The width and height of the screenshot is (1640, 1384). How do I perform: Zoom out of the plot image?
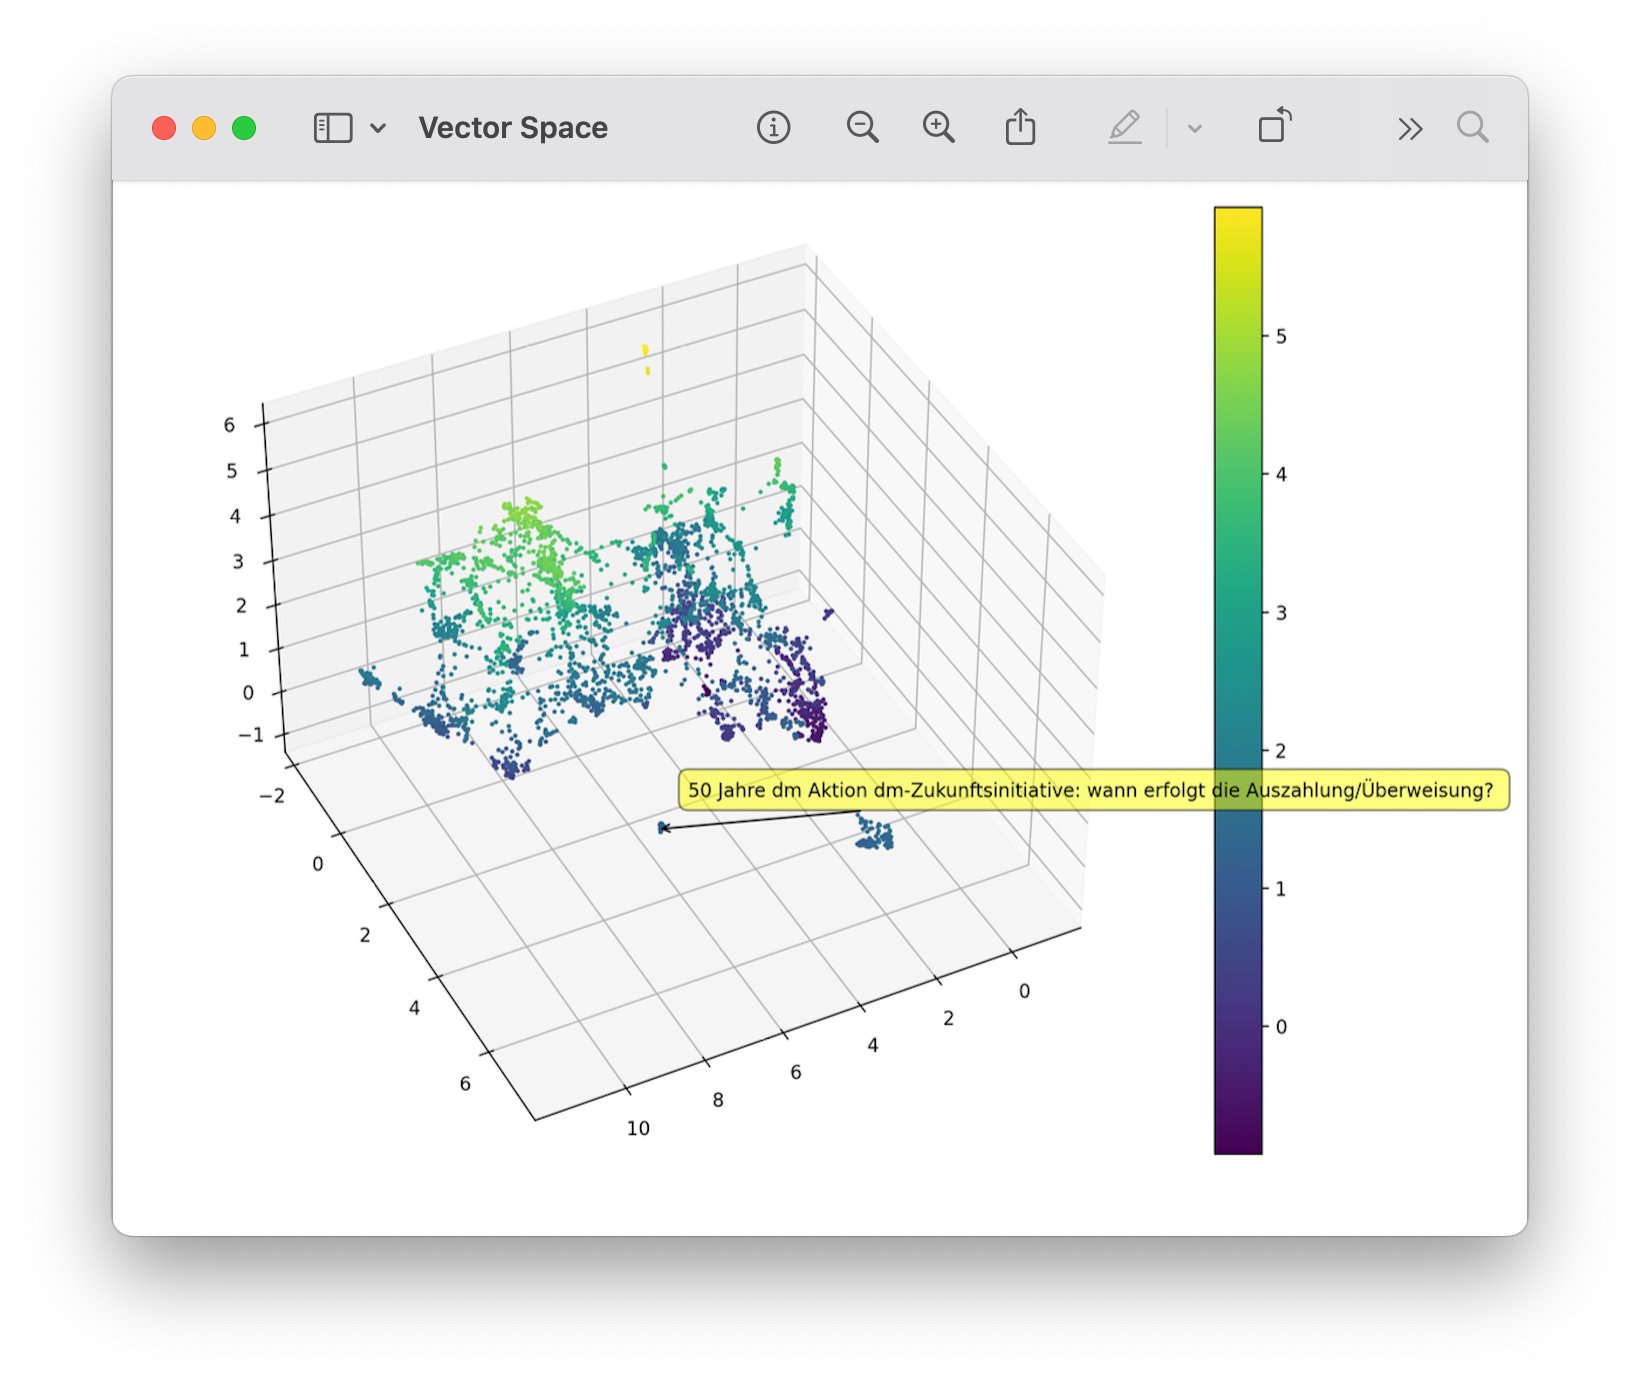(x=862, y=128)
